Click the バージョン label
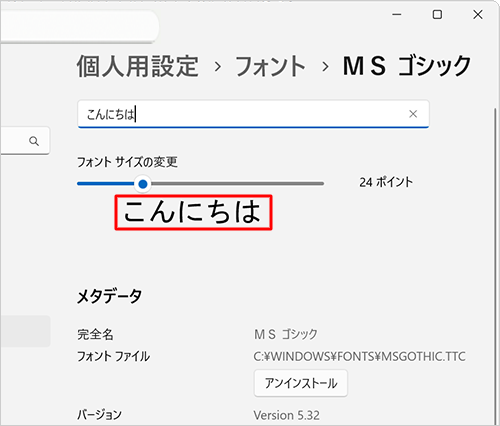The height and width of the screenshot is (426, 500). tap(99, 415)
